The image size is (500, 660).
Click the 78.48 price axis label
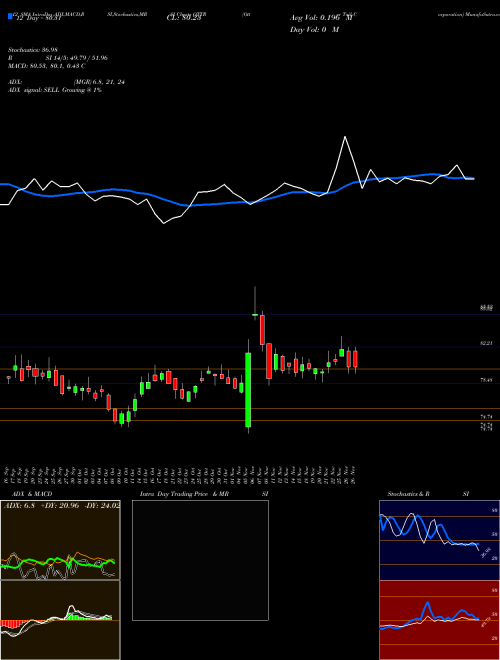pyautogui.click(x=487, y=380)
